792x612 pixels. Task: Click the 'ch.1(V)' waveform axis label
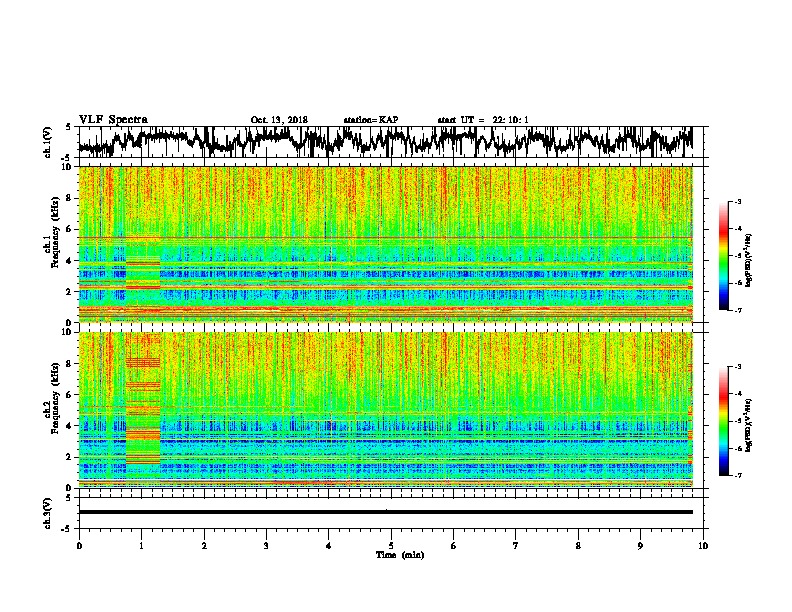pos(48,142)
